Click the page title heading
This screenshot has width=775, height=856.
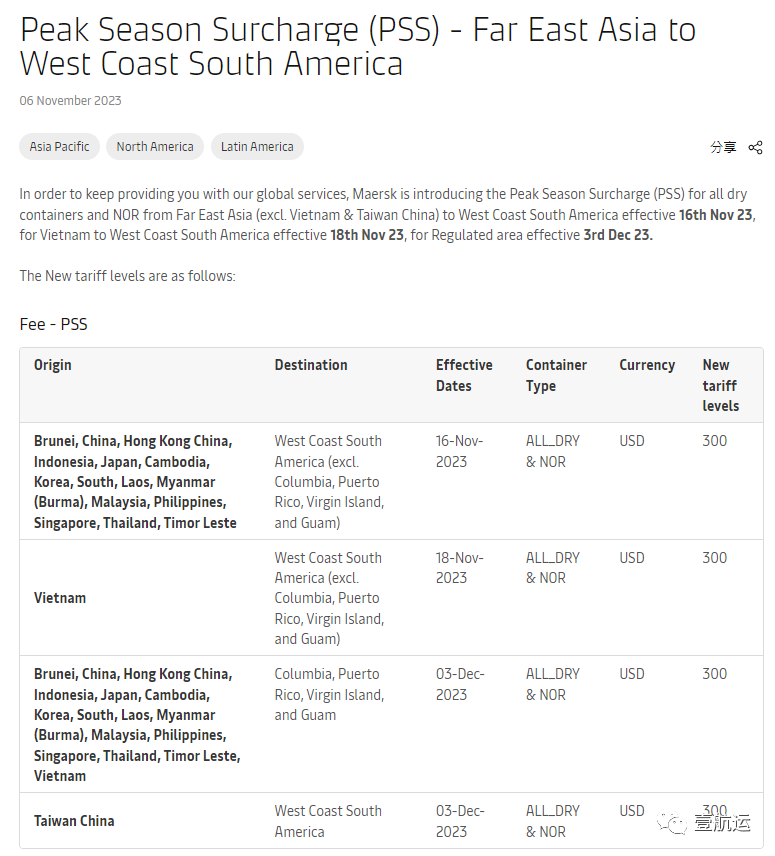358,46
